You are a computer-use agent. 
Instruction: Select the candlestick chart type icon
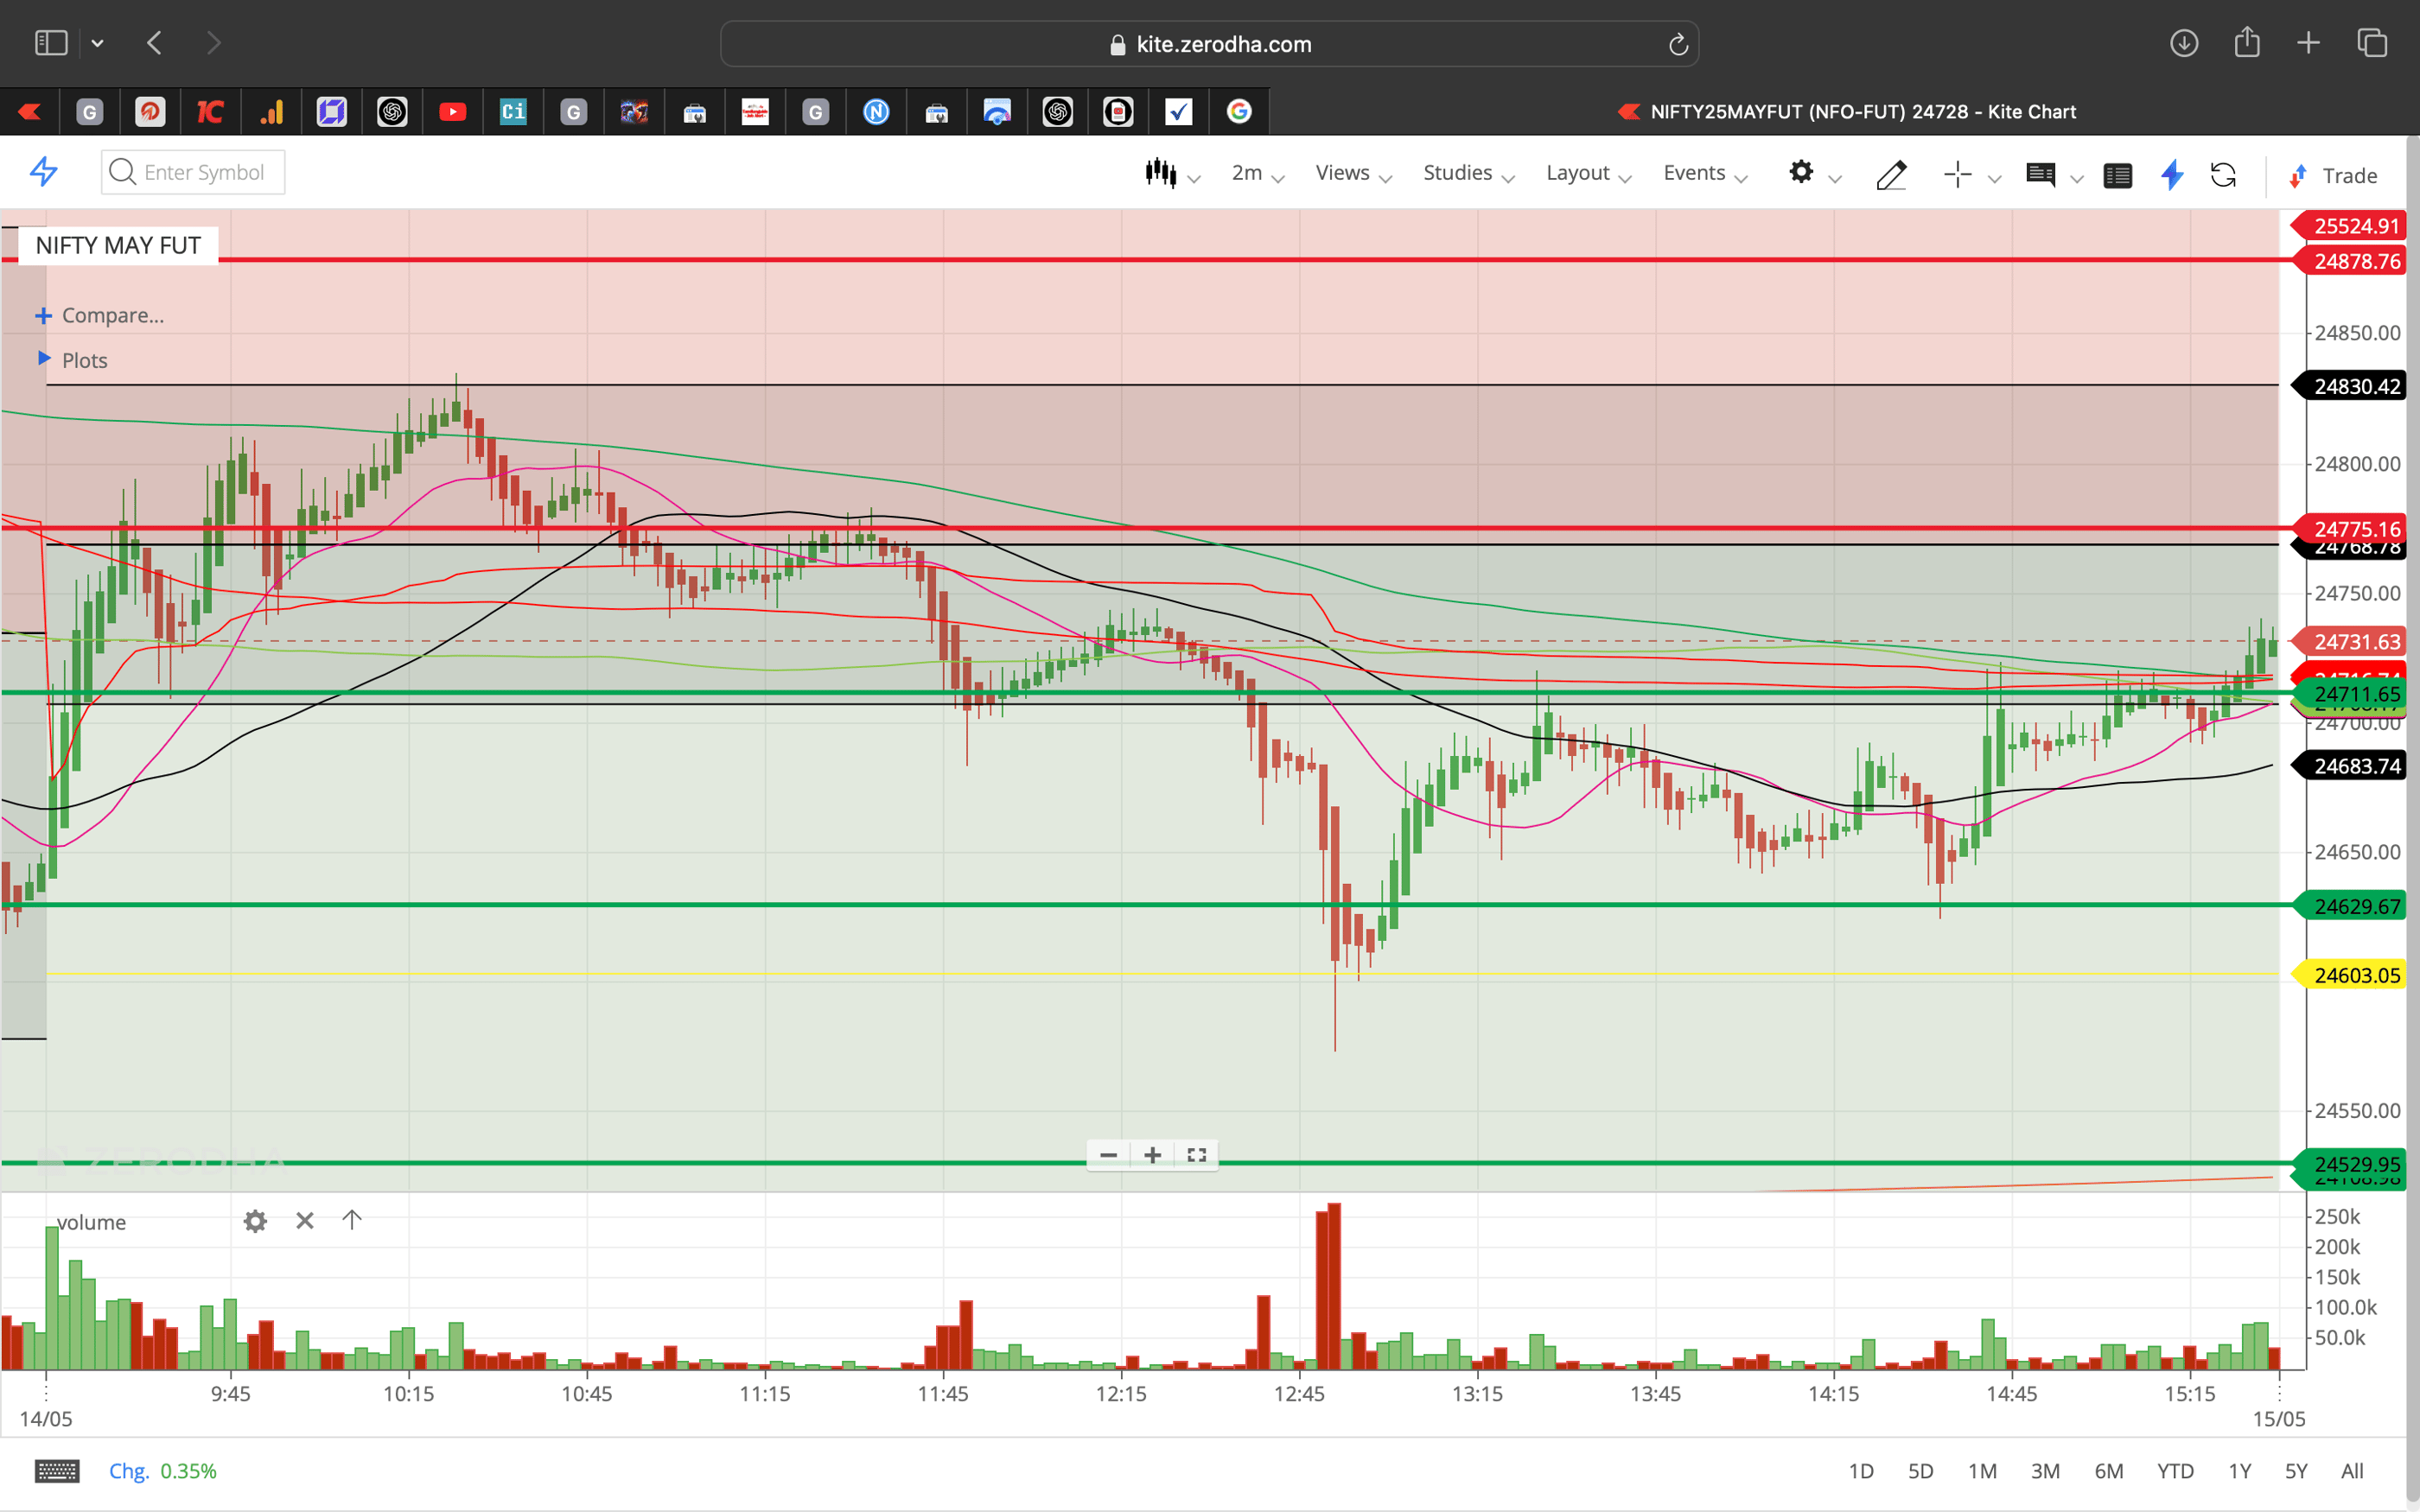pos(1161,172)
